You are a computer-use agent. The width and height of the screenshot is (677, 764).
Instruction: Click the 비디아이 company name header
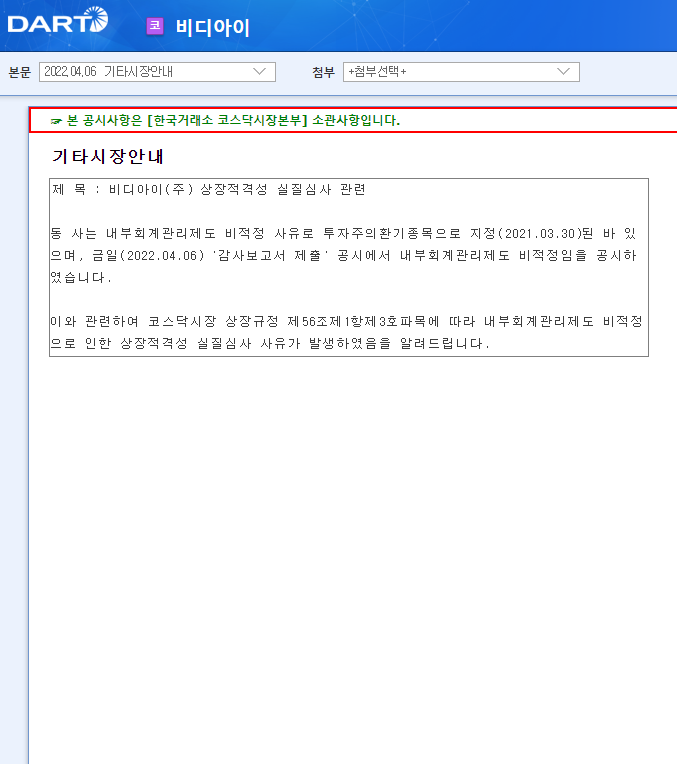click(x=213, y=27)
